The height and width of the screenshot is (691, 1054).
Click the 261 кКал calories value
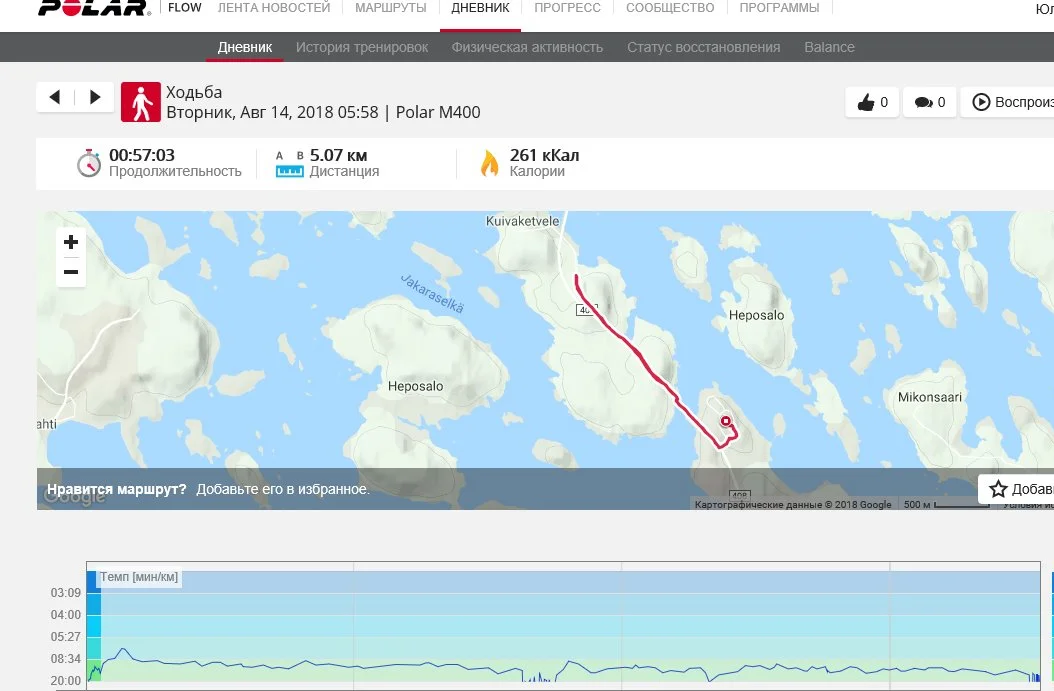tap(544, 155)
